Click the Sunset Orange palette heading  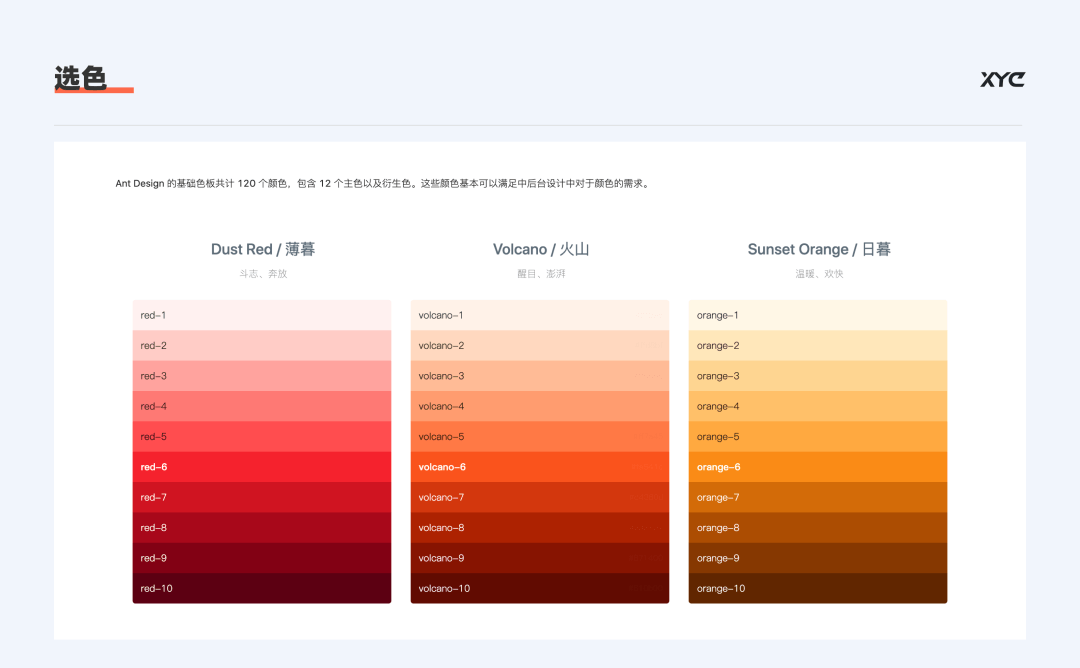pyautogui.click(x=819, y=249)
